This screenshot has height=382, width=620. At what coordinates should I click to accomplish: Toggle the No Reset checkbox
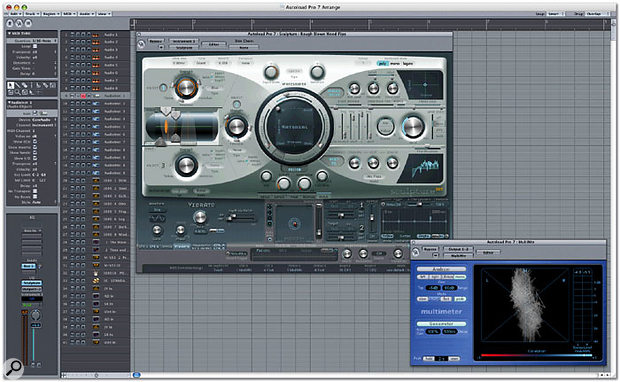click(x=35, y=197)
